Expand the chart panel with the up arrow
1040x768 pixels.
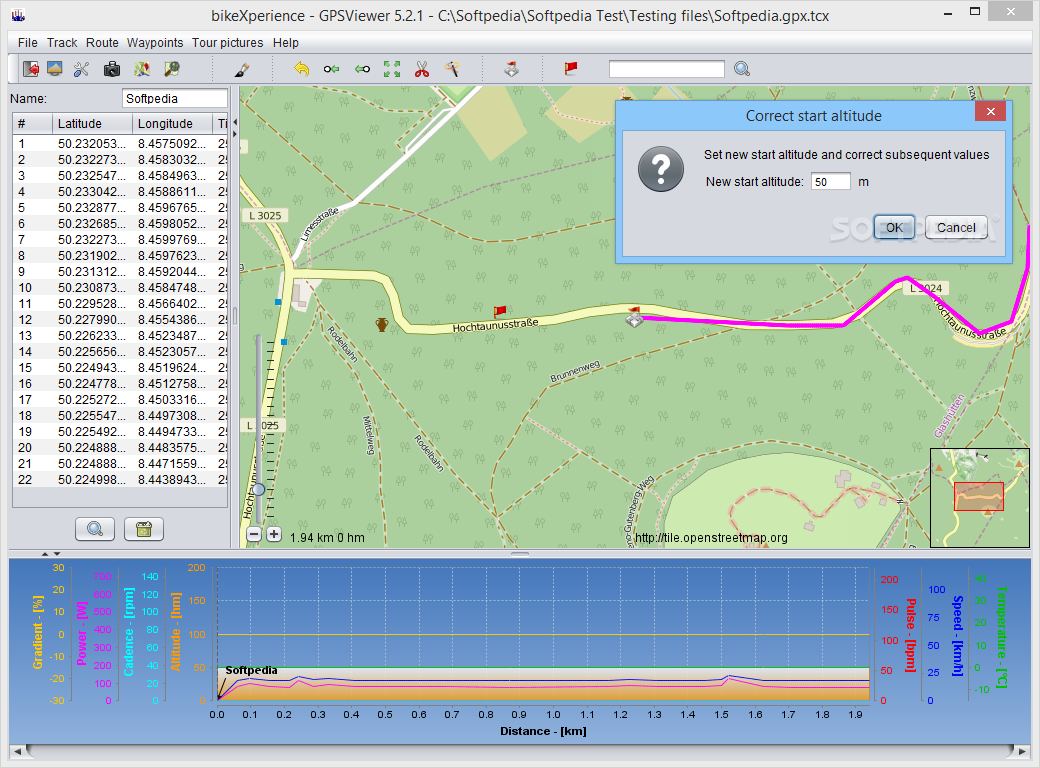point(45,553)
